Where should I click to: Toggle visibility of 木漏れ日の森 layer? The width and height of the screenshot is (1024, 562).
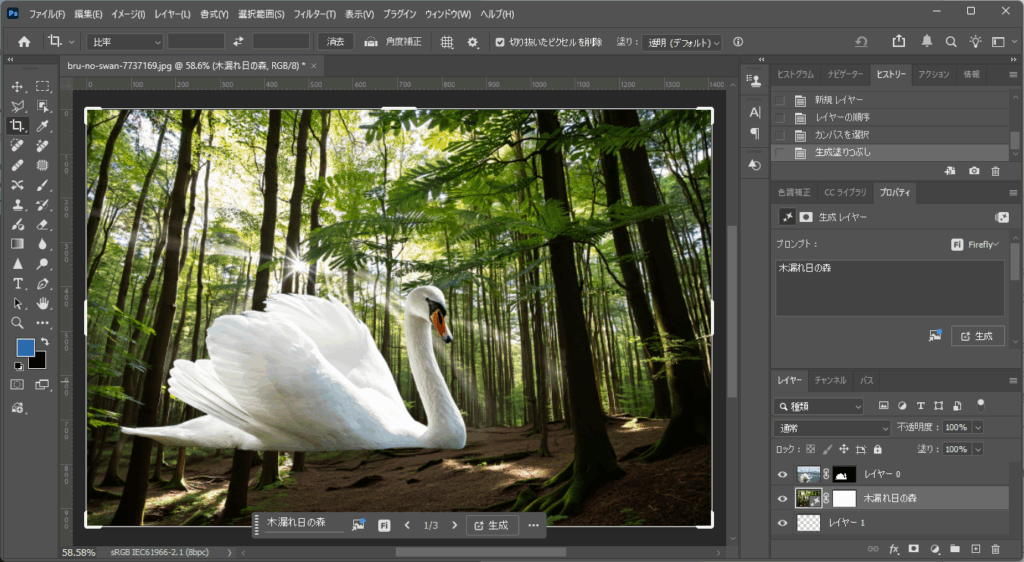(x=782, y=498)
